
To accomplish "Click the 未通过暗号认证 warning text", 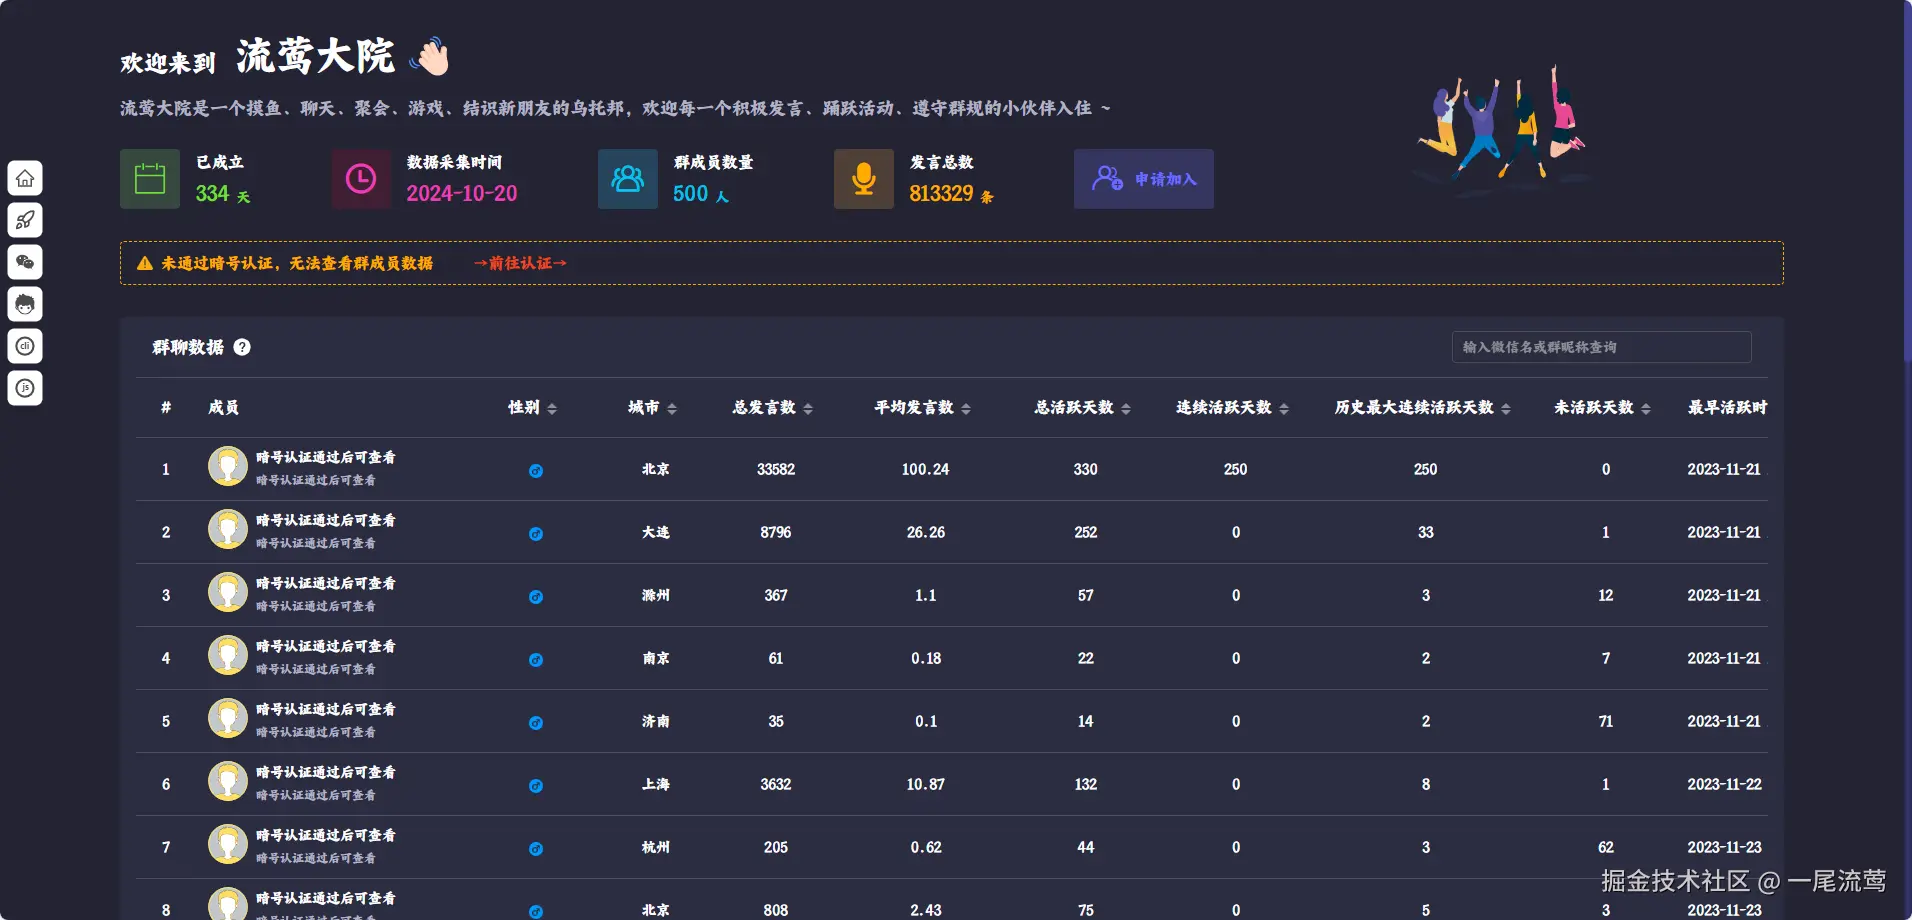I will click(297, 263).
